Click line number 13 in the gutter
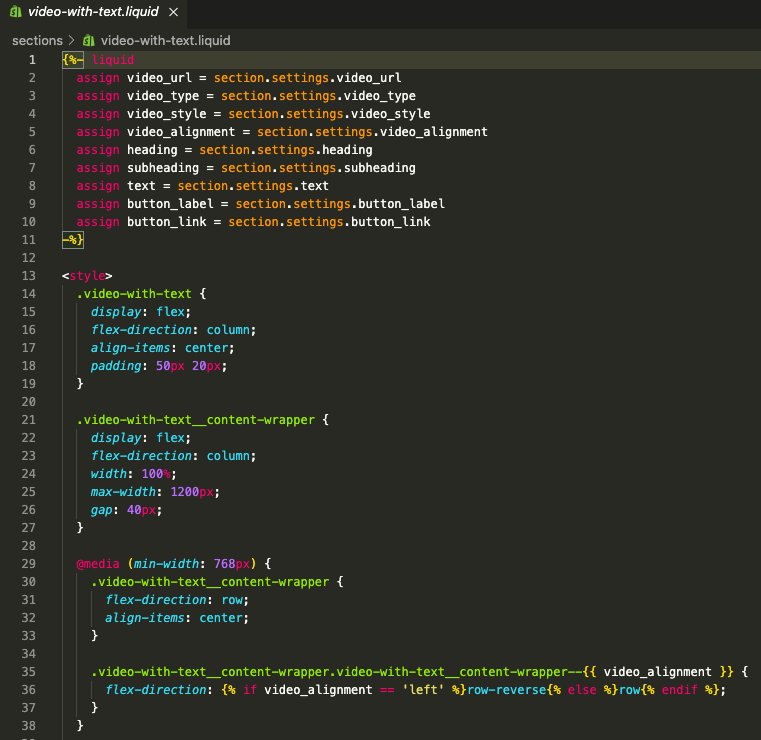 coord(29,276)
